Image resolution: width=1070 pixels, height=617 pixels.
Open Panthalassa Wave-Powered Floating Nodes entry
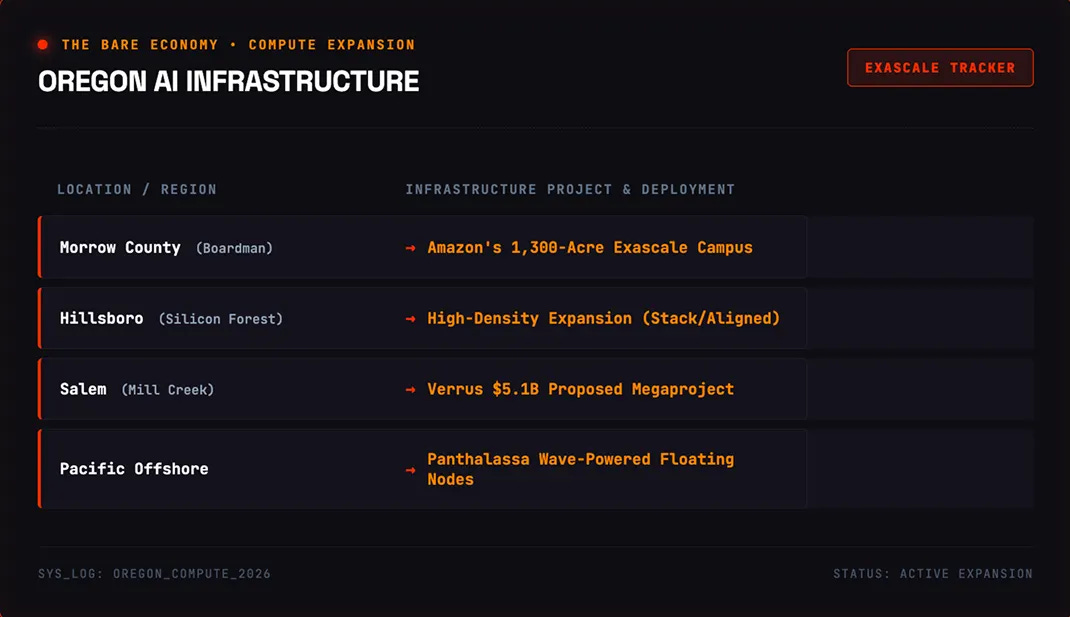(581, 469)
